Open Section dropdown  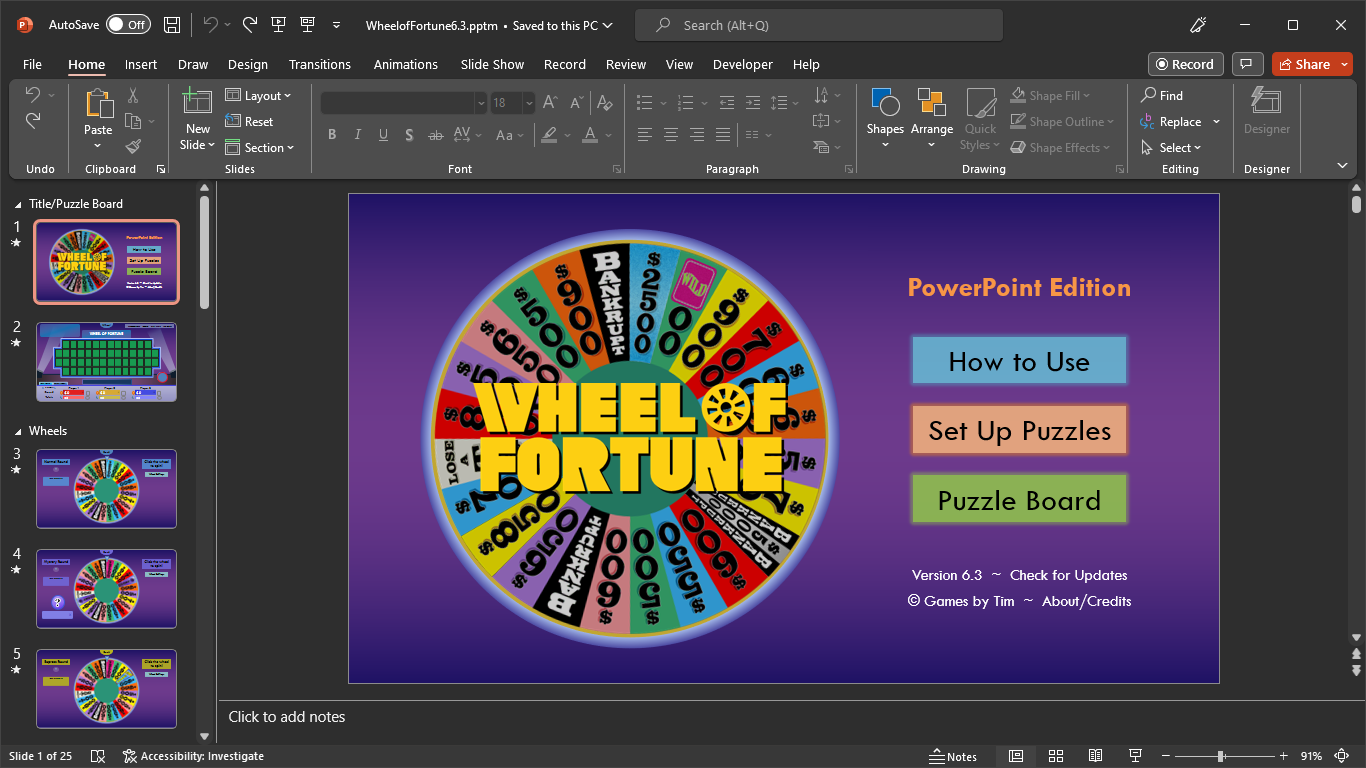click(260, 147)
